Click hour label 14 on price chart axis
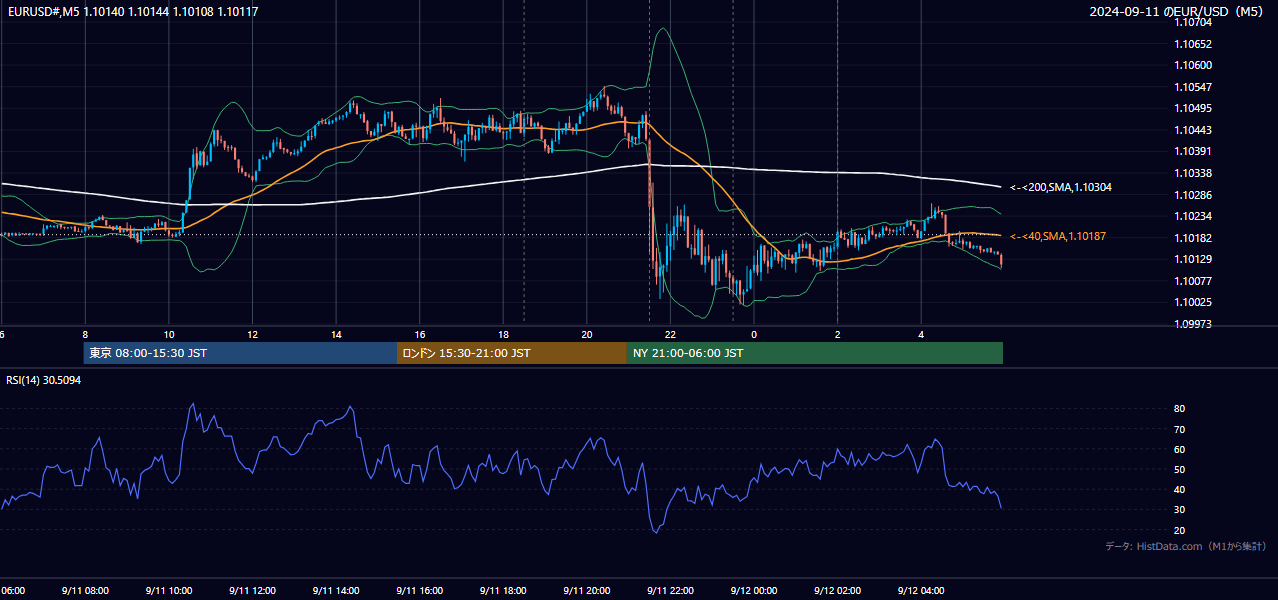 click(x=336, y=335)
